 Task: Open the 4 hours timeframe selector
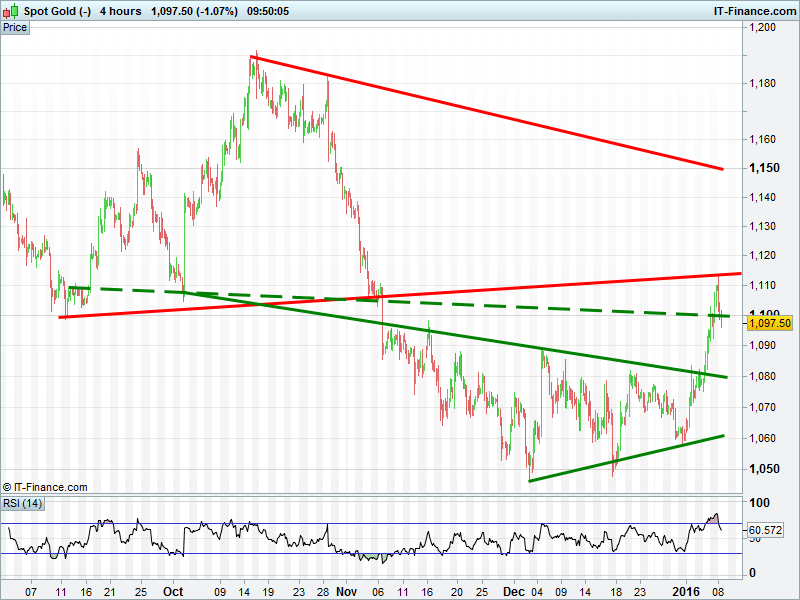(120, 11)
